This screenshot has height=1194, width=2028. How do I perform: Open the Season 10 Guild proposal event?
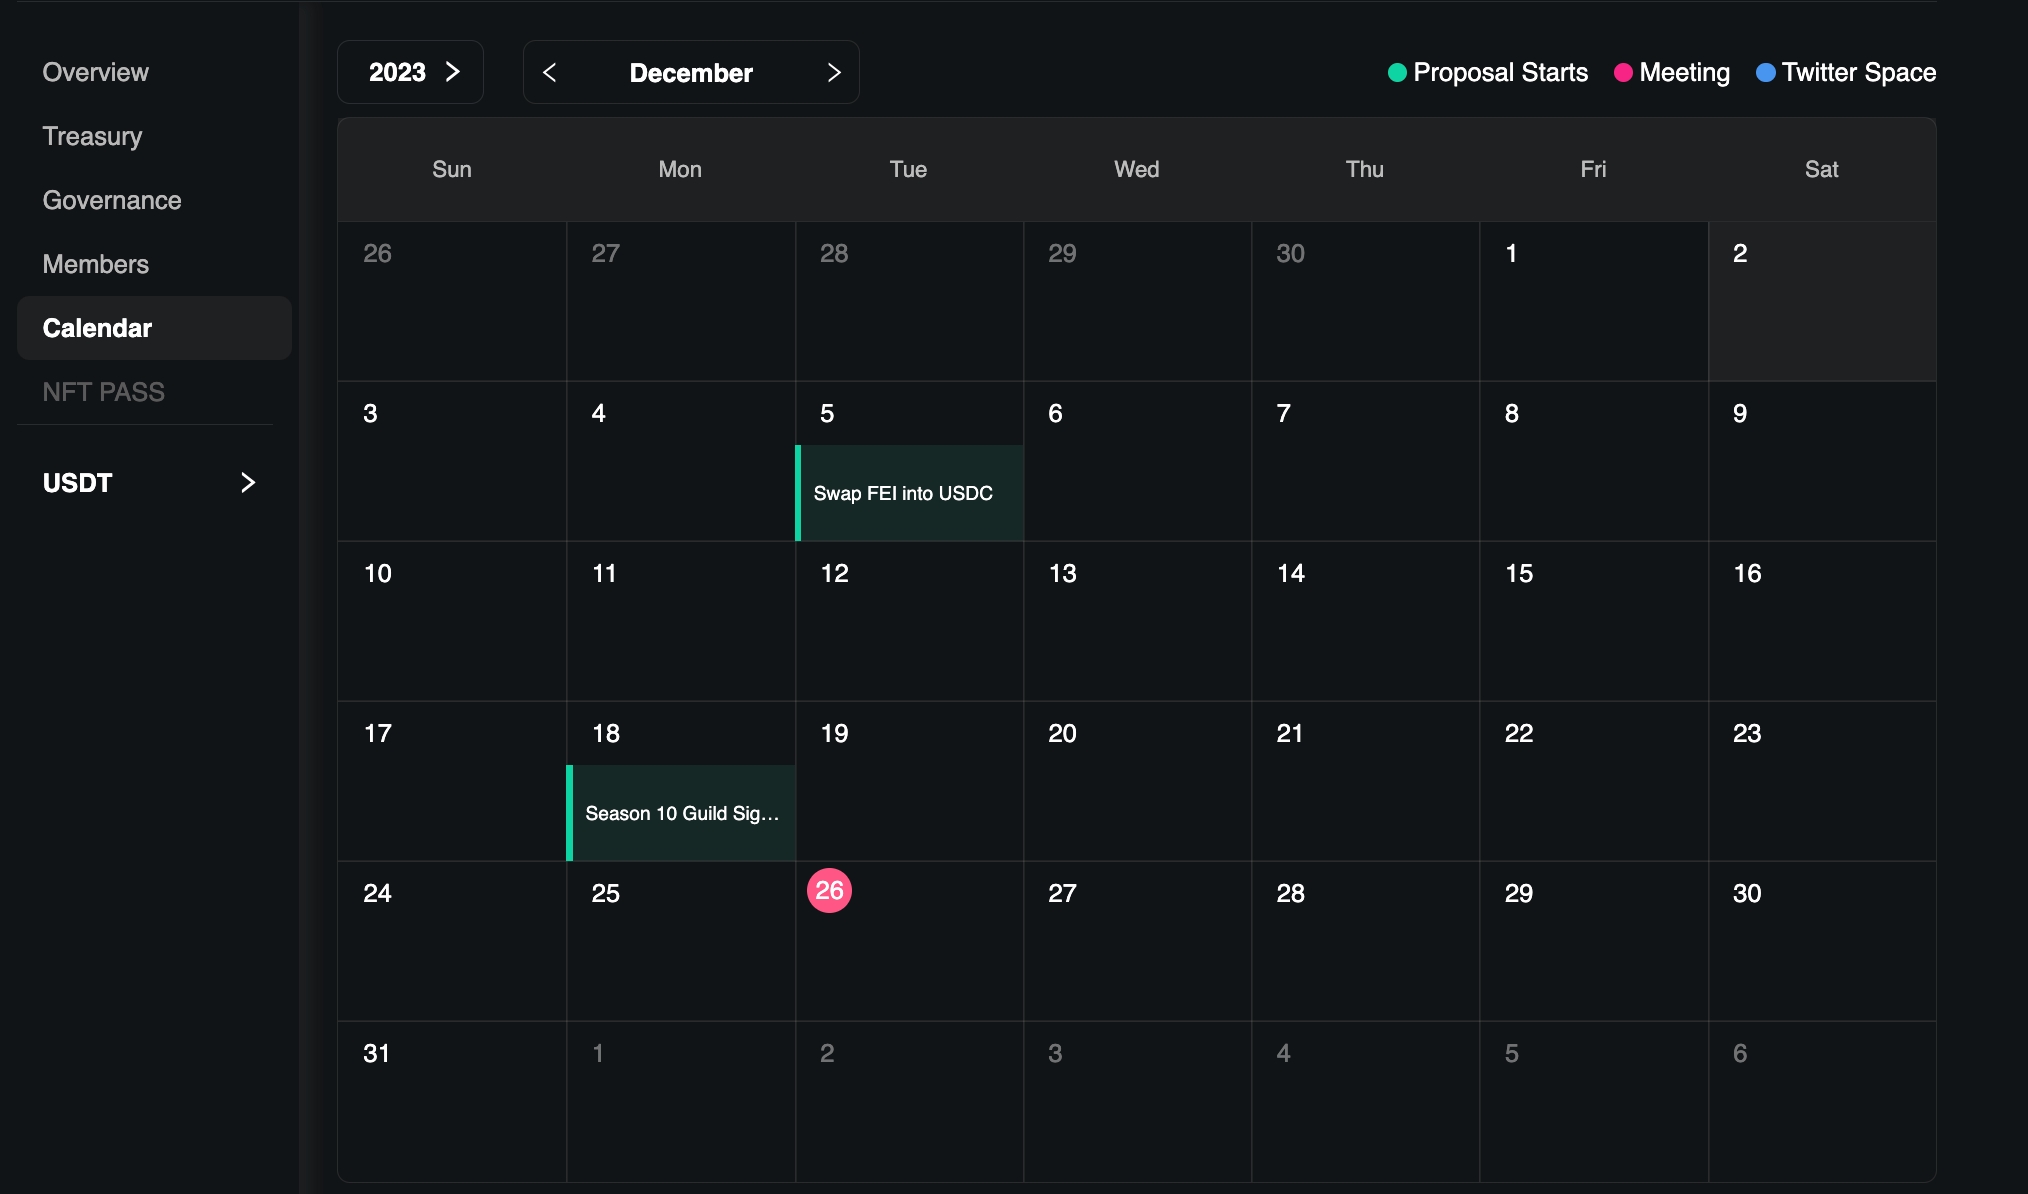click(x=681, y=813)
